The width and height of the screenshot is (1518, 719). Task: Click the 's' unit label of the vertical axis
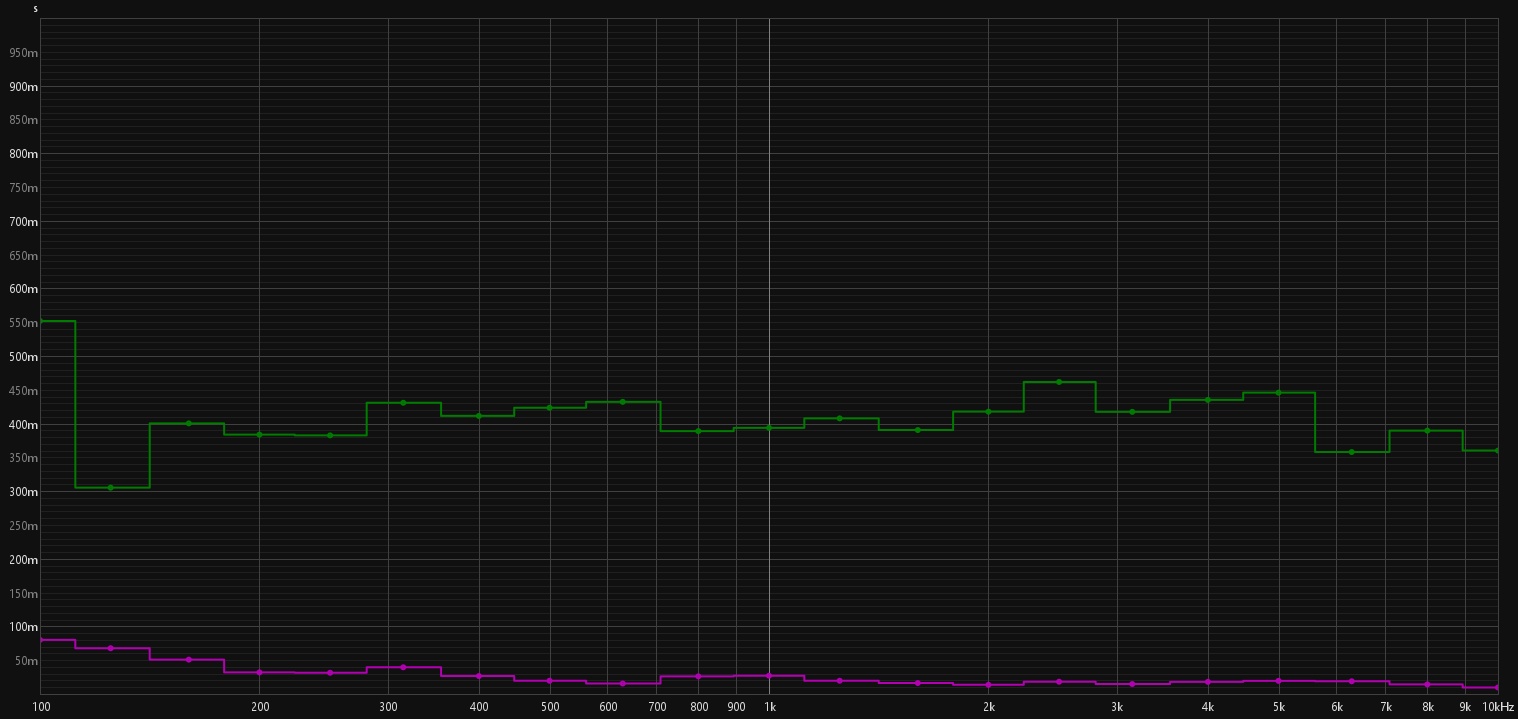(35, 9)
